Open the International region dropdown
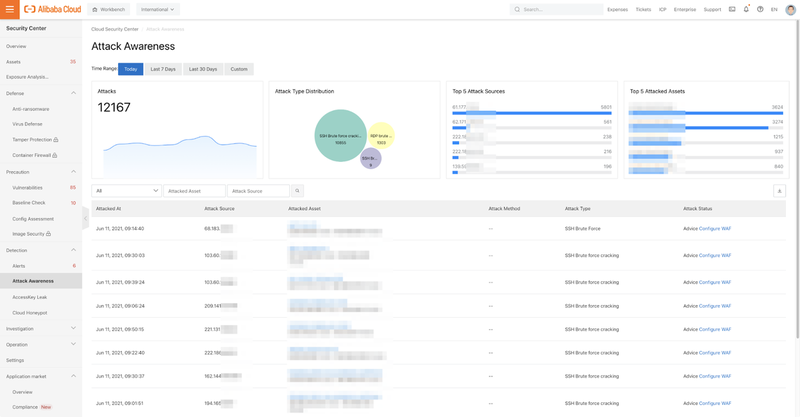Image resolution: width=800 pixels, height=417 pixels. coord(158,9)
